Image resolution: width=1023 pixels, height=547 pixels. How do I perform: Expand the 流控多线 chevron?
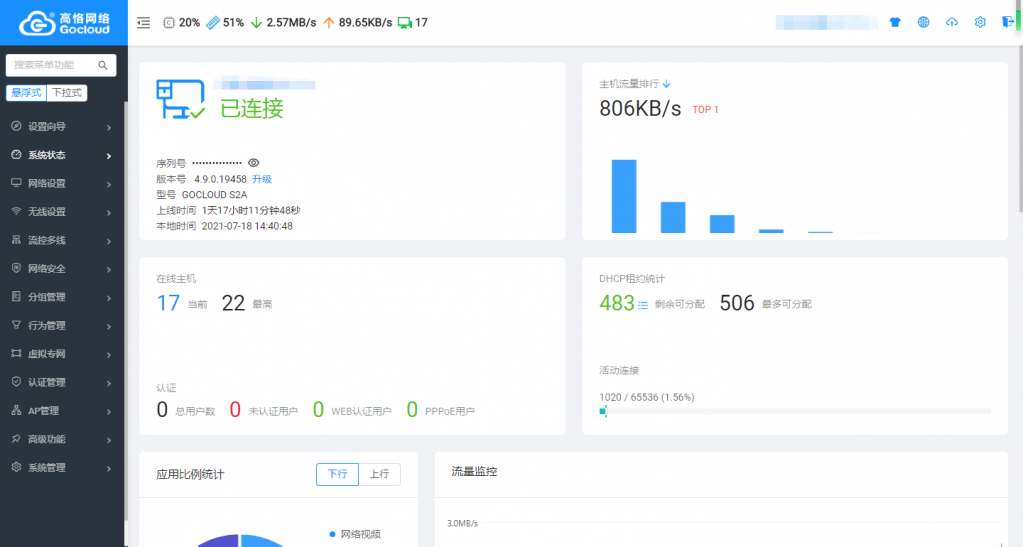point(109,241)
